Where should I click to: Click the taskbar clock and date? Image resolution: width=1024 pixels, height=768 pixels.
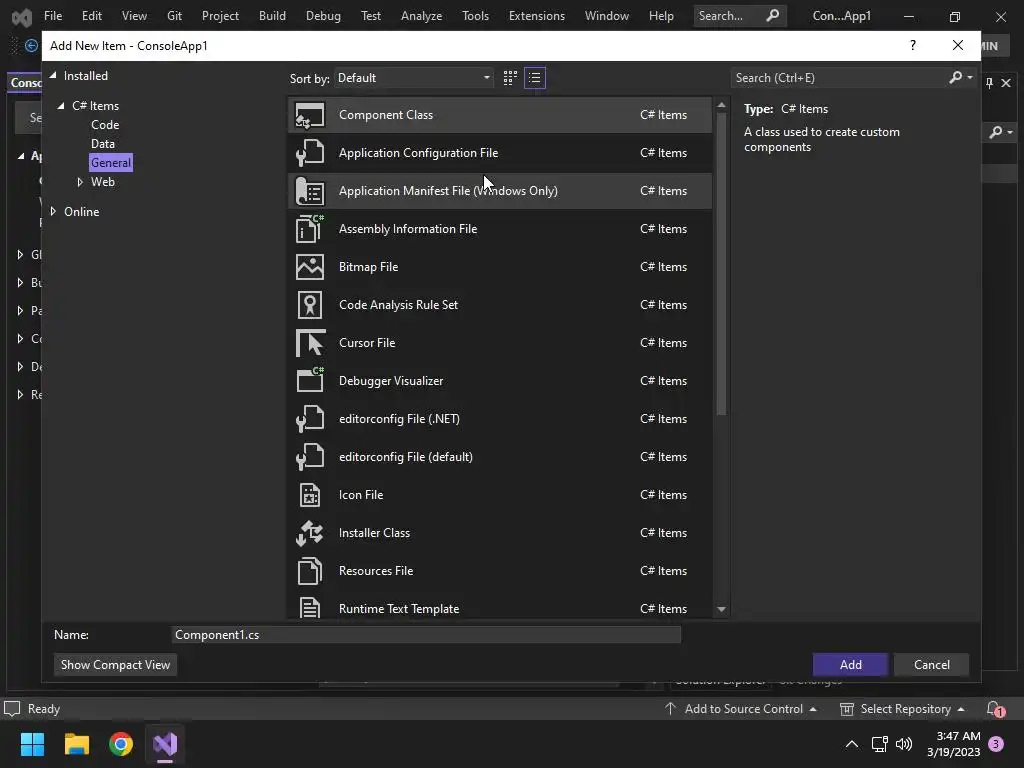coord(953,744)
